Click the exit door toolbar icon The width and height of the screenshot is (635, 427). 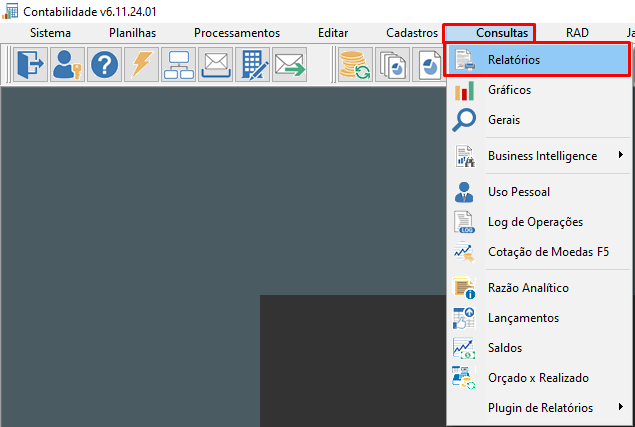coord(30,64)
